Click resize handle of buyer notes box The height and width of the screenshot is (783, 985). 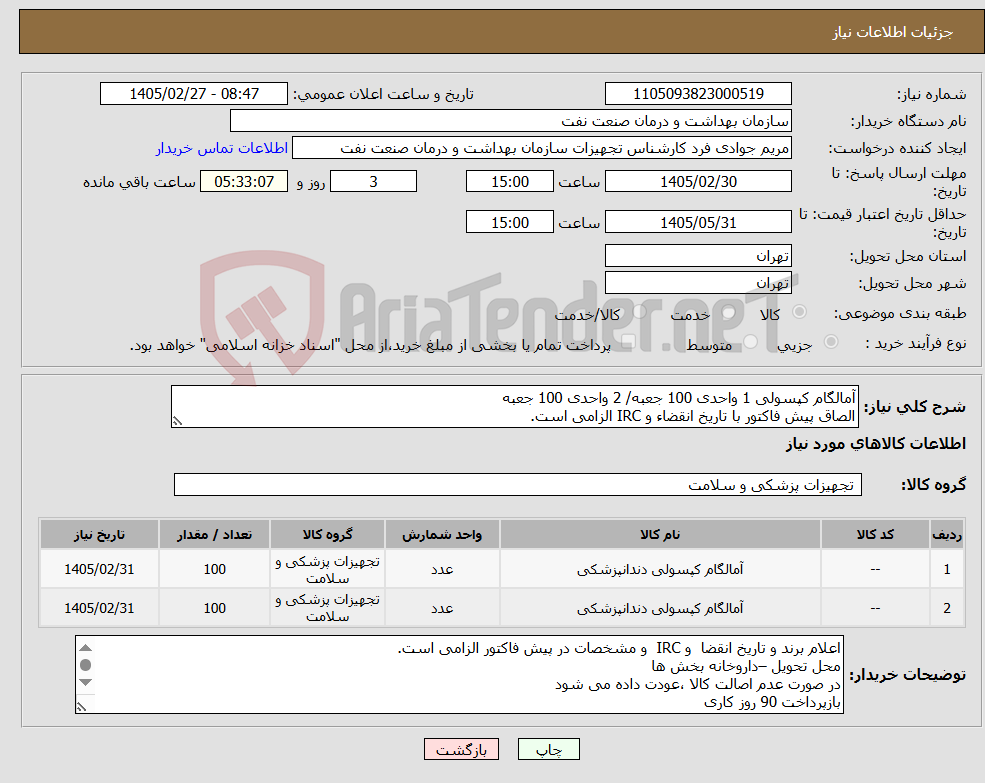tap(82, 706)
